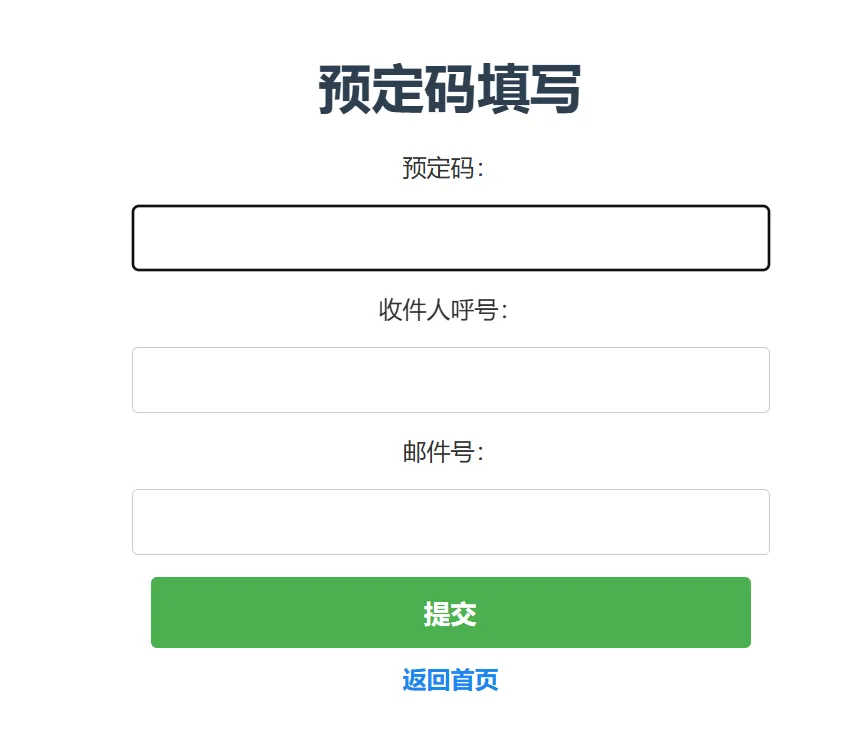Click the 预定码填写 page heading
Viewport: 841px width, 732px height.
click(450, 90)
